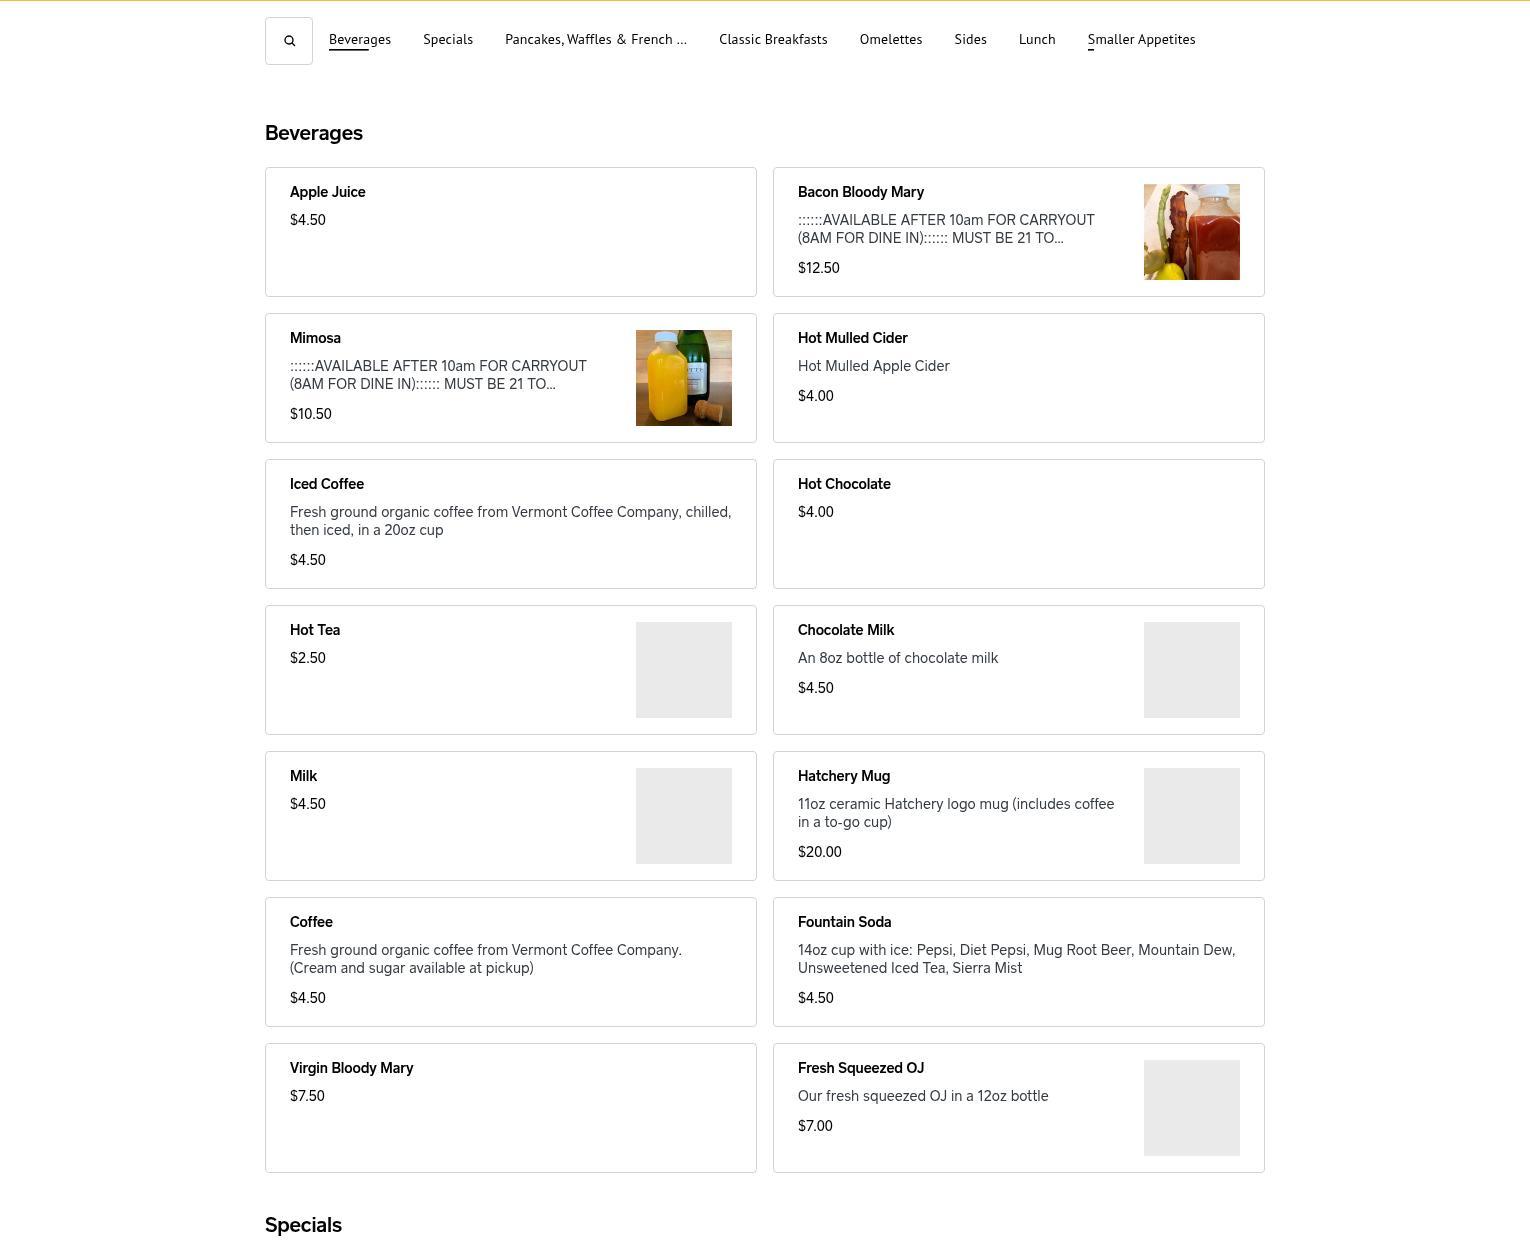Select Smaller Appetites tab

click(1141, 40)
